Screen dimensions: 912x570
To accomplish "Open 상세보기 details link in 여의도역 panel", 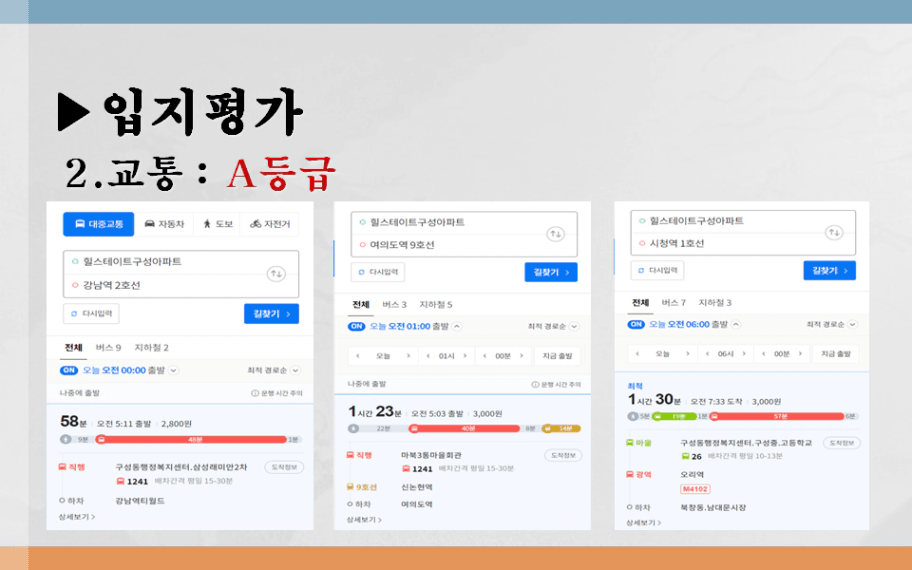I will tap(364, 520).
